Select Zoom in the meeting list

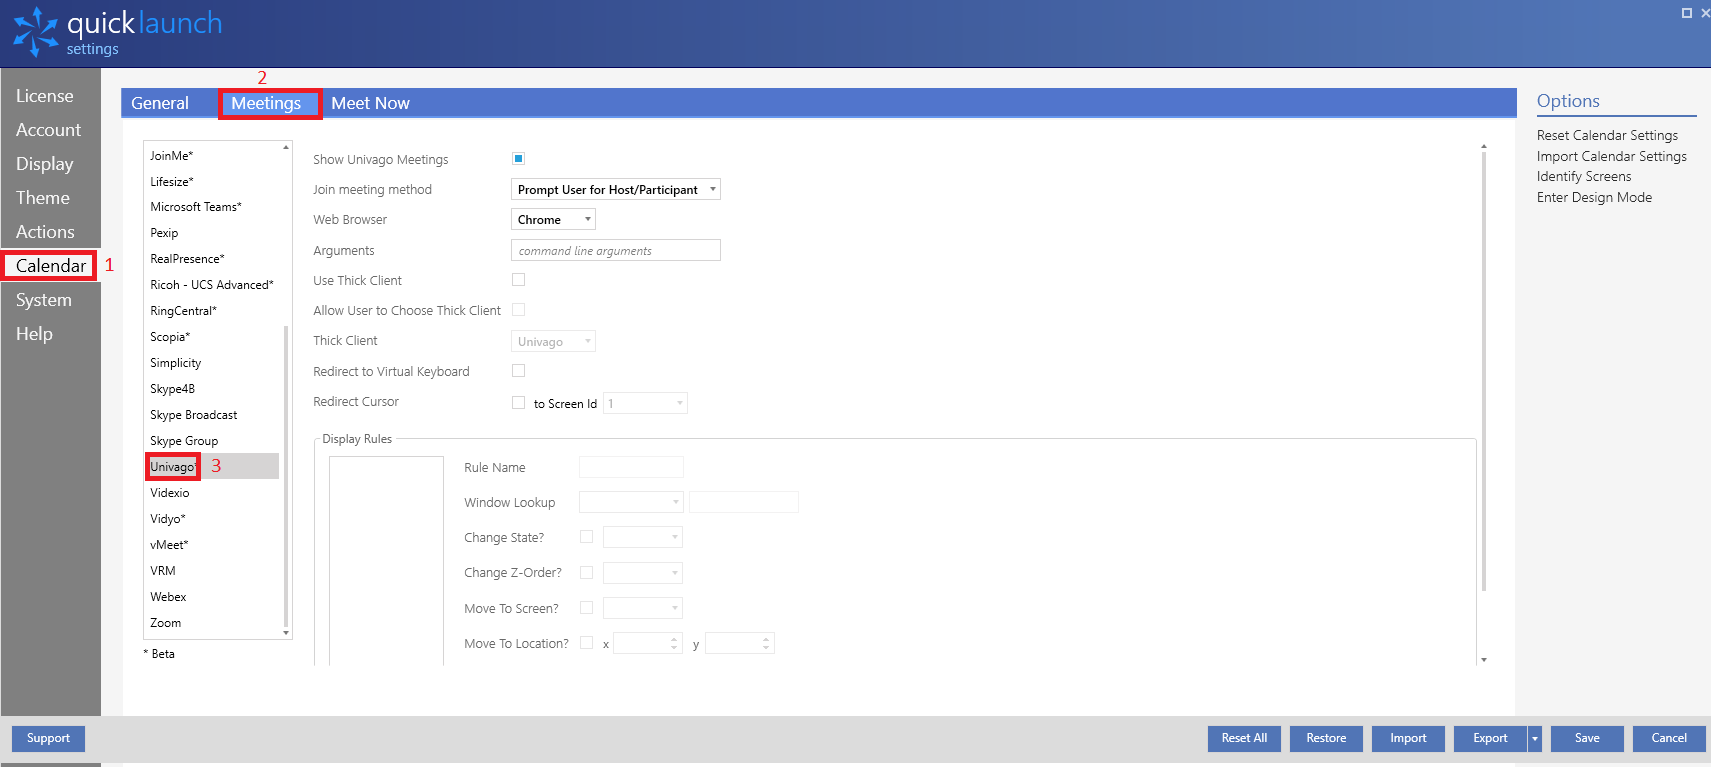[211, 623]
